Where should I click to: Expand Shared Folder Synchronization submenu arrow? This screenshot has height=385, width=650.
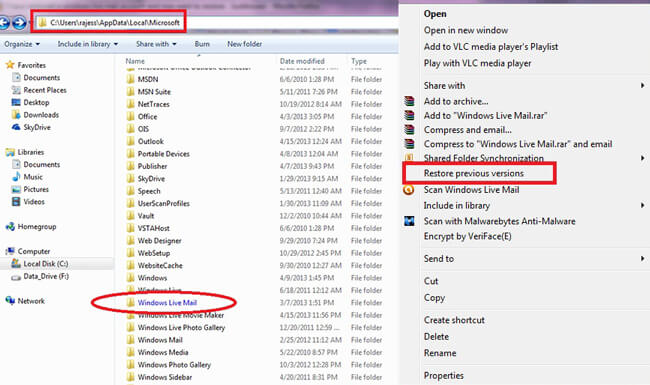(x=642, y=158)
